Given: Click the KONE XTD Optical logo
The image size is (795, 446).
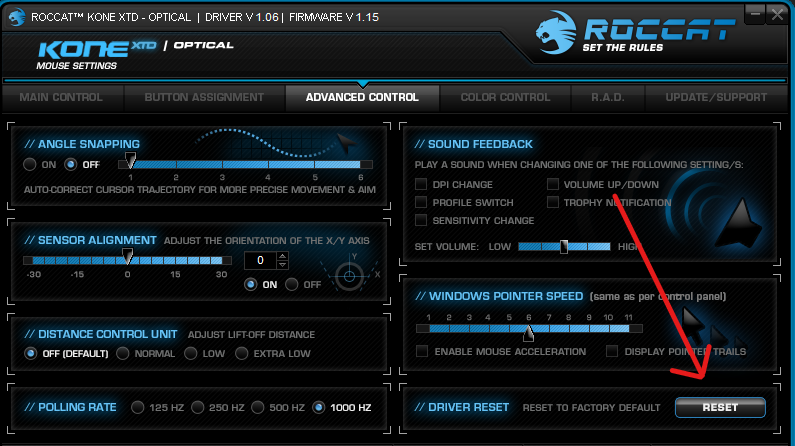Looking at the screenshot, I should click(x=136, y=49).
